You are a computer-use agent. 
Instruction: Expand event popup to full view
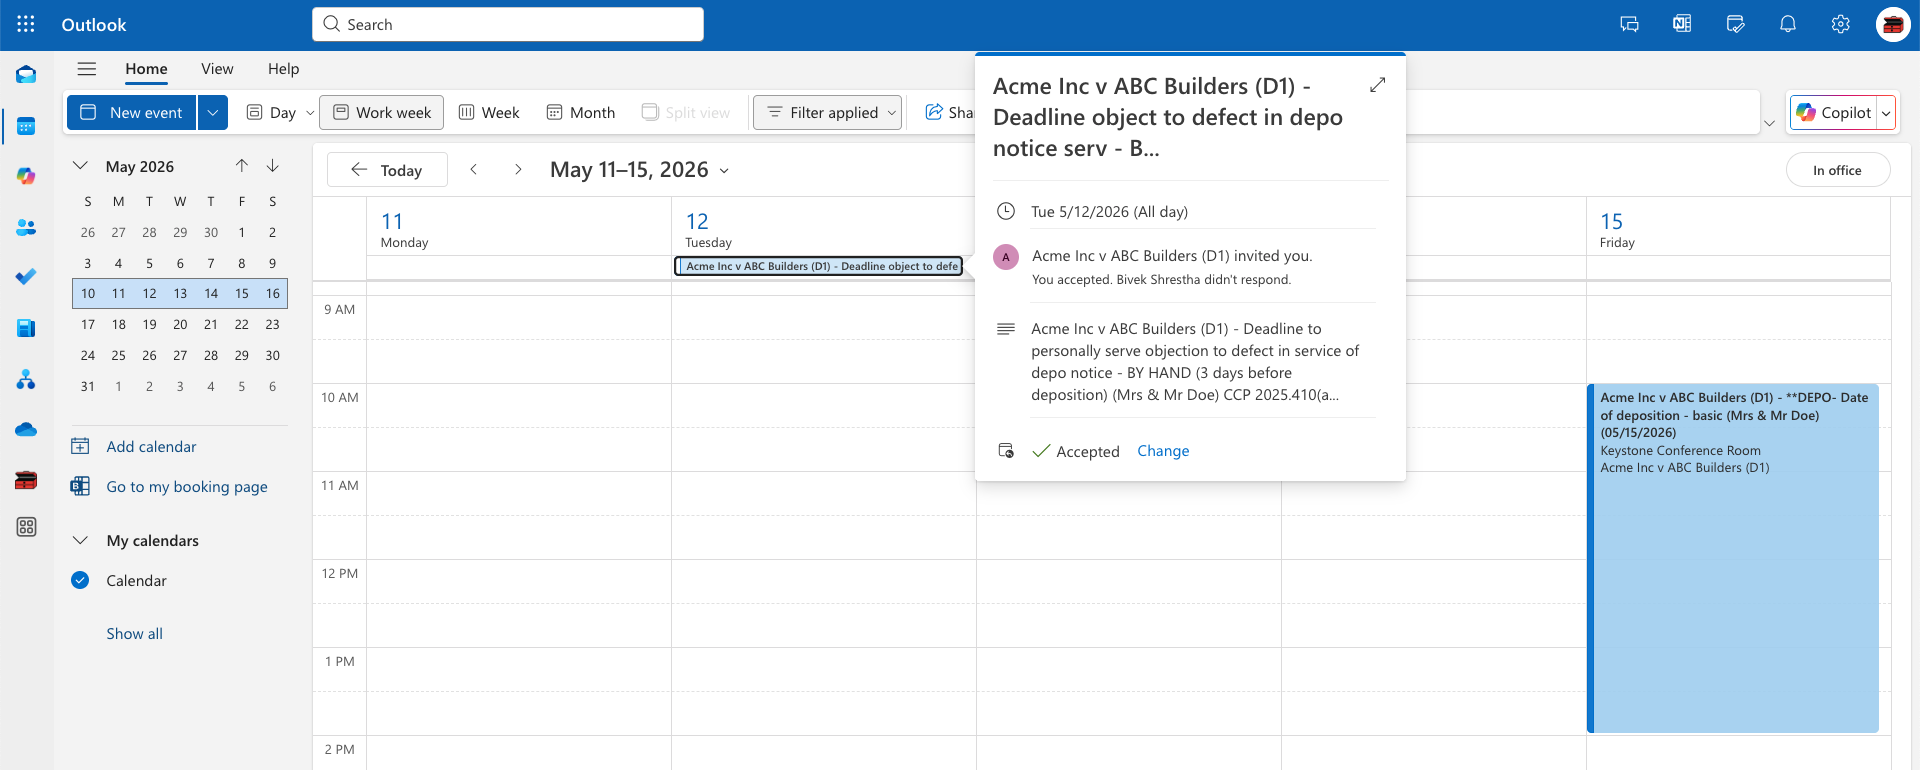pyautogui.click(x=1377, y=85)
